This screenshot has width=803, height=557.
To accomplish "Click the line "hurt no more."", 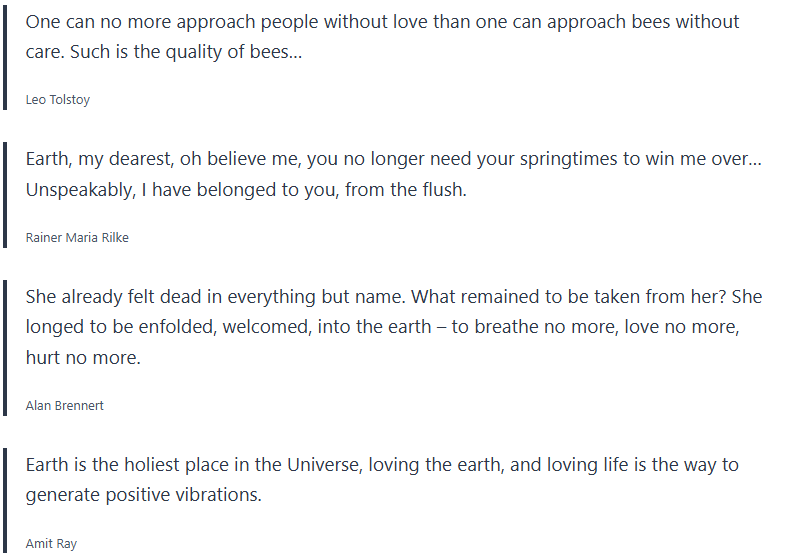I will pos(83,358).
